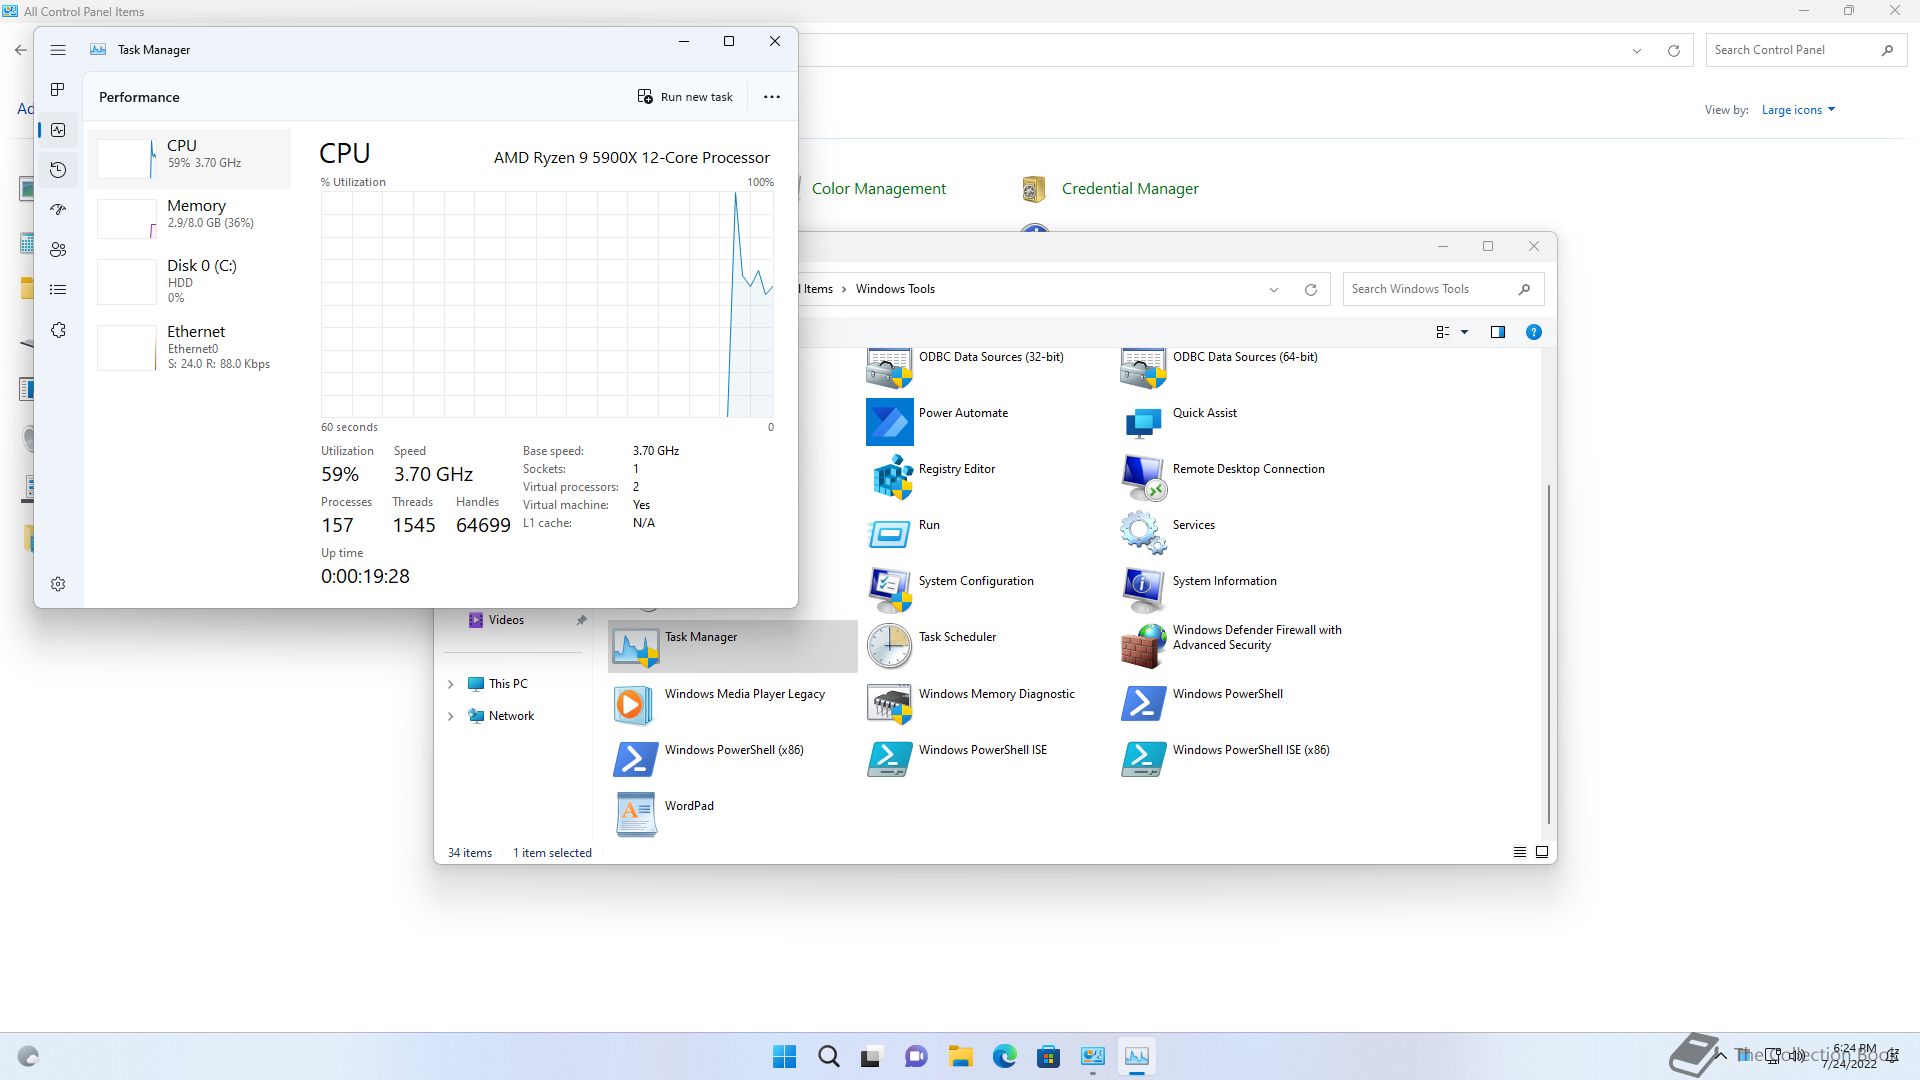Refresh the Windows Tools window

coord(1310,290)
